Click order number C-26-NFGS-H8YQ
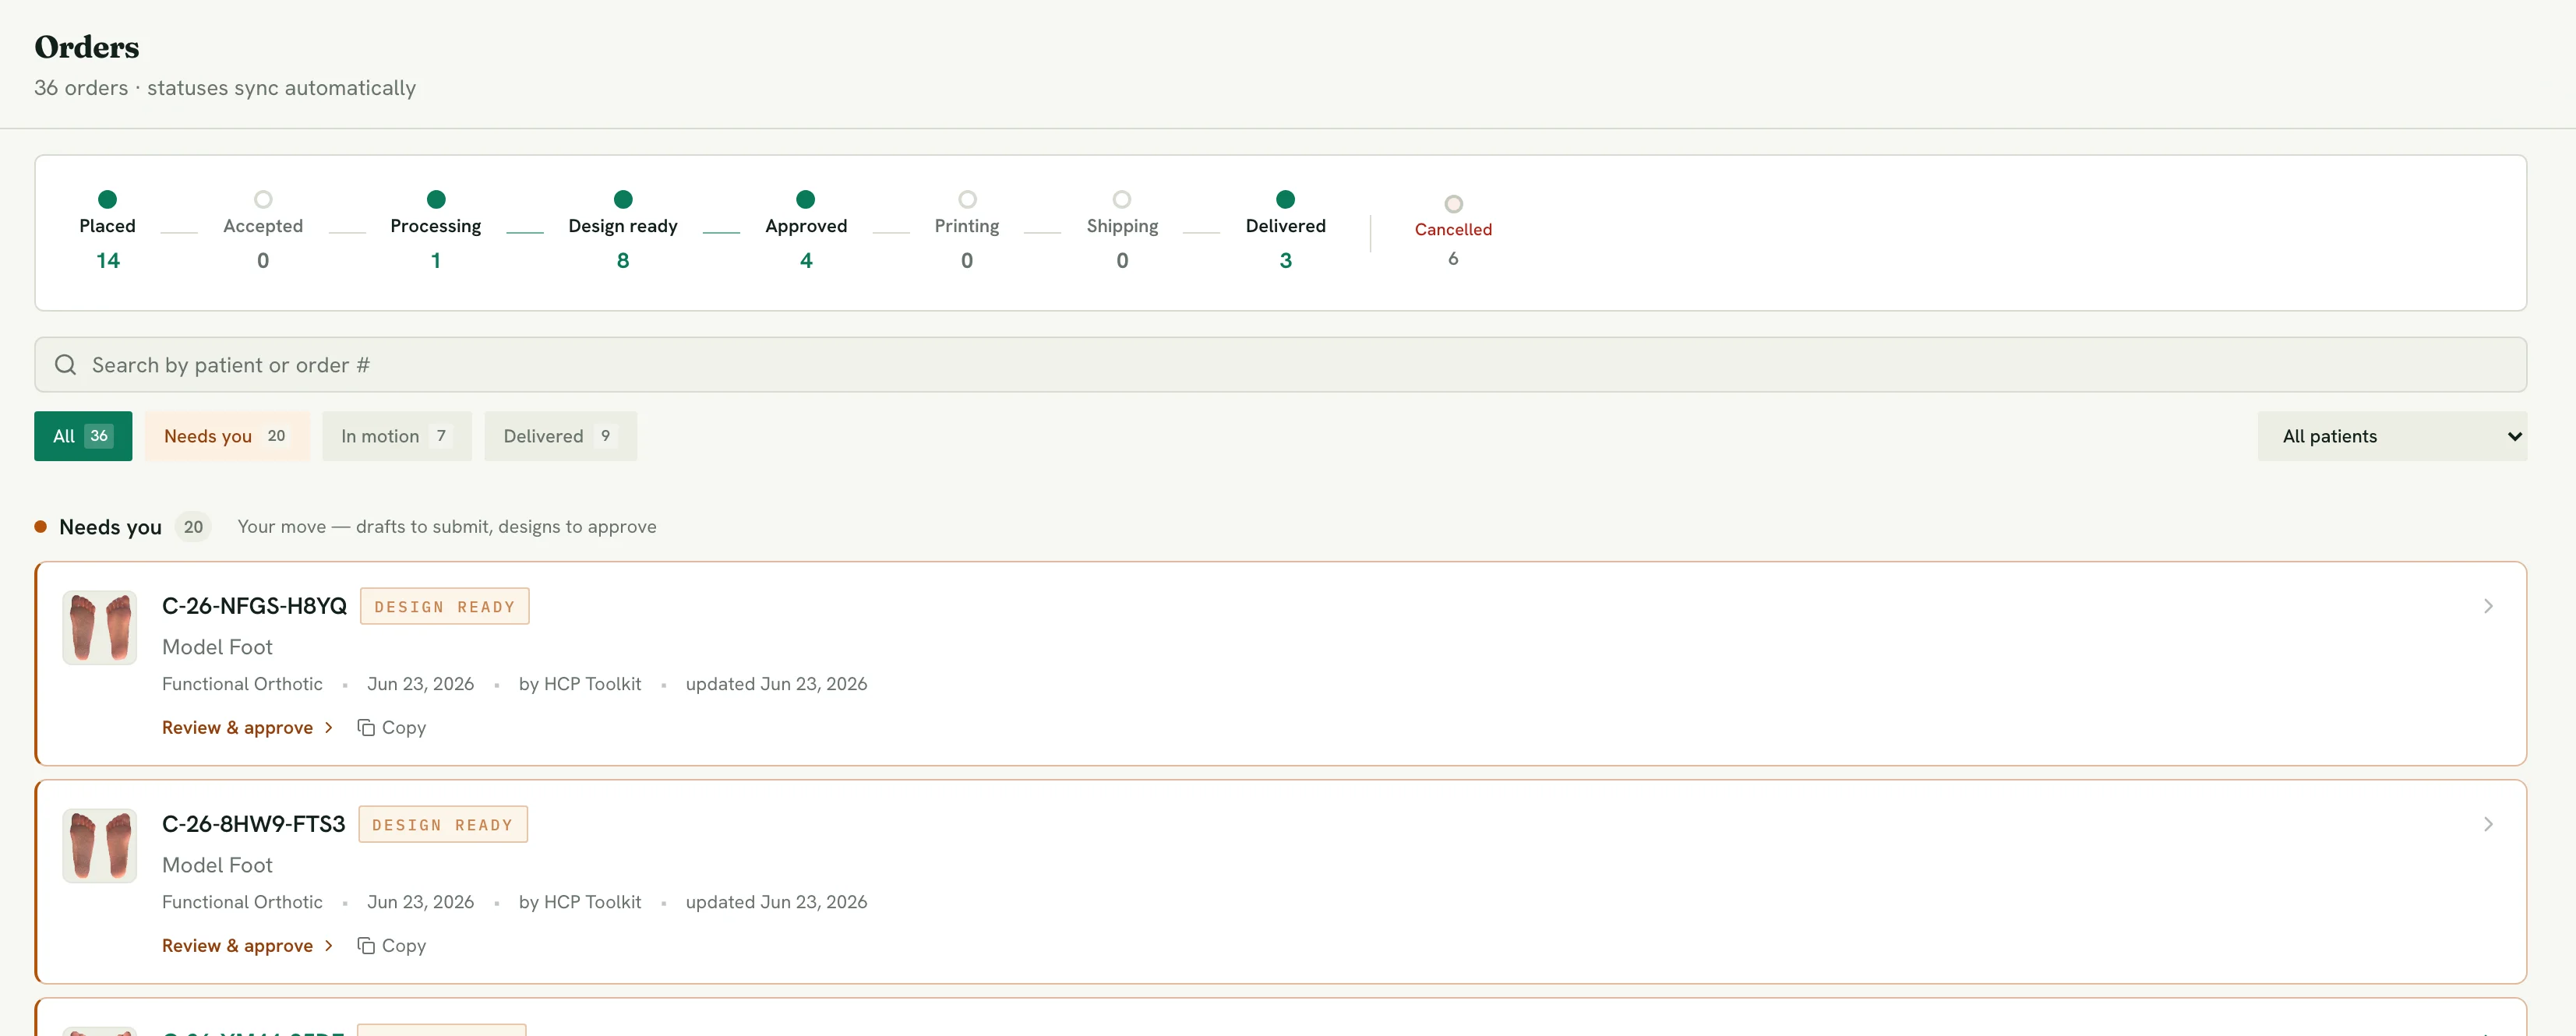 pos(254,606)
